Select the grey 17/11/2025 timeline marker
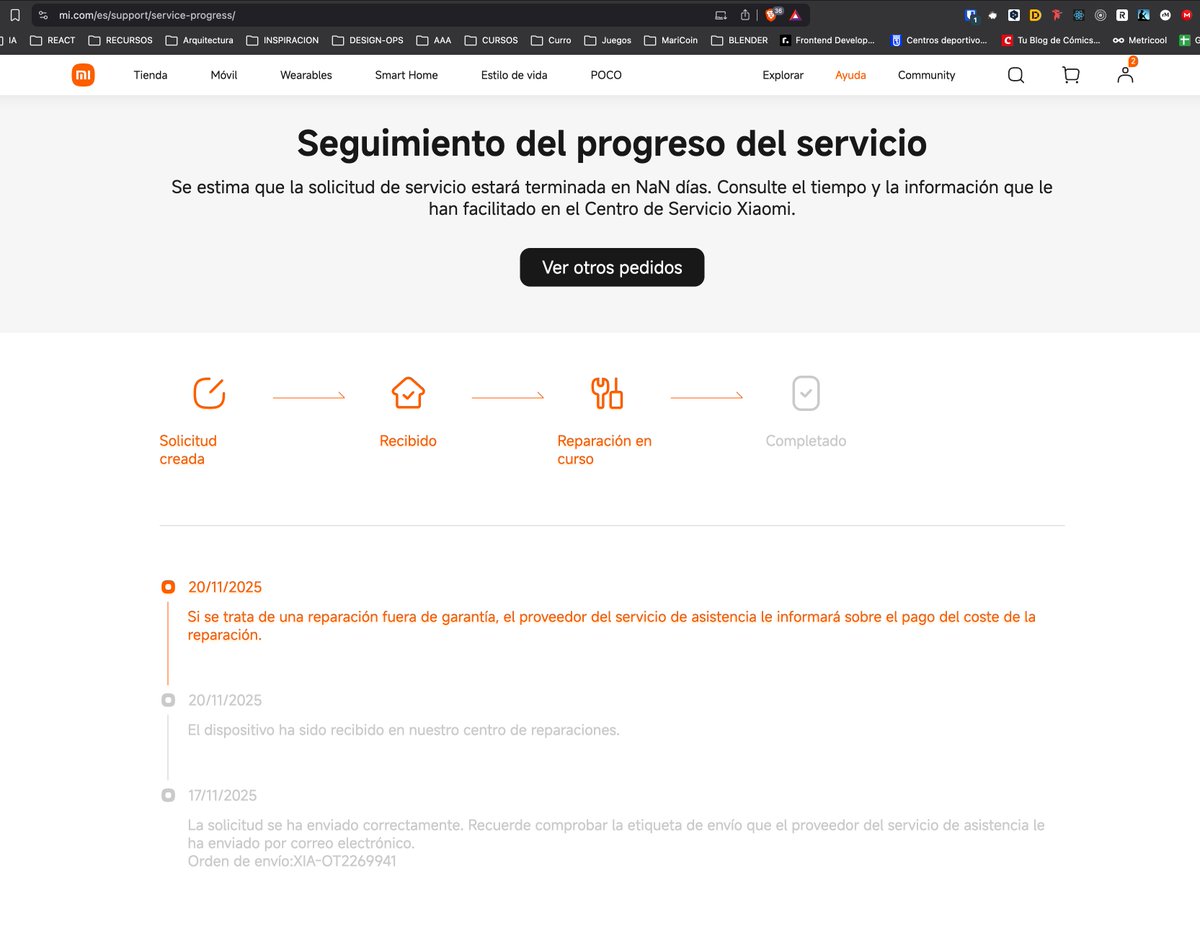Screen dimensions: 1200x943 pyautogui.click(x=168, y=795)
